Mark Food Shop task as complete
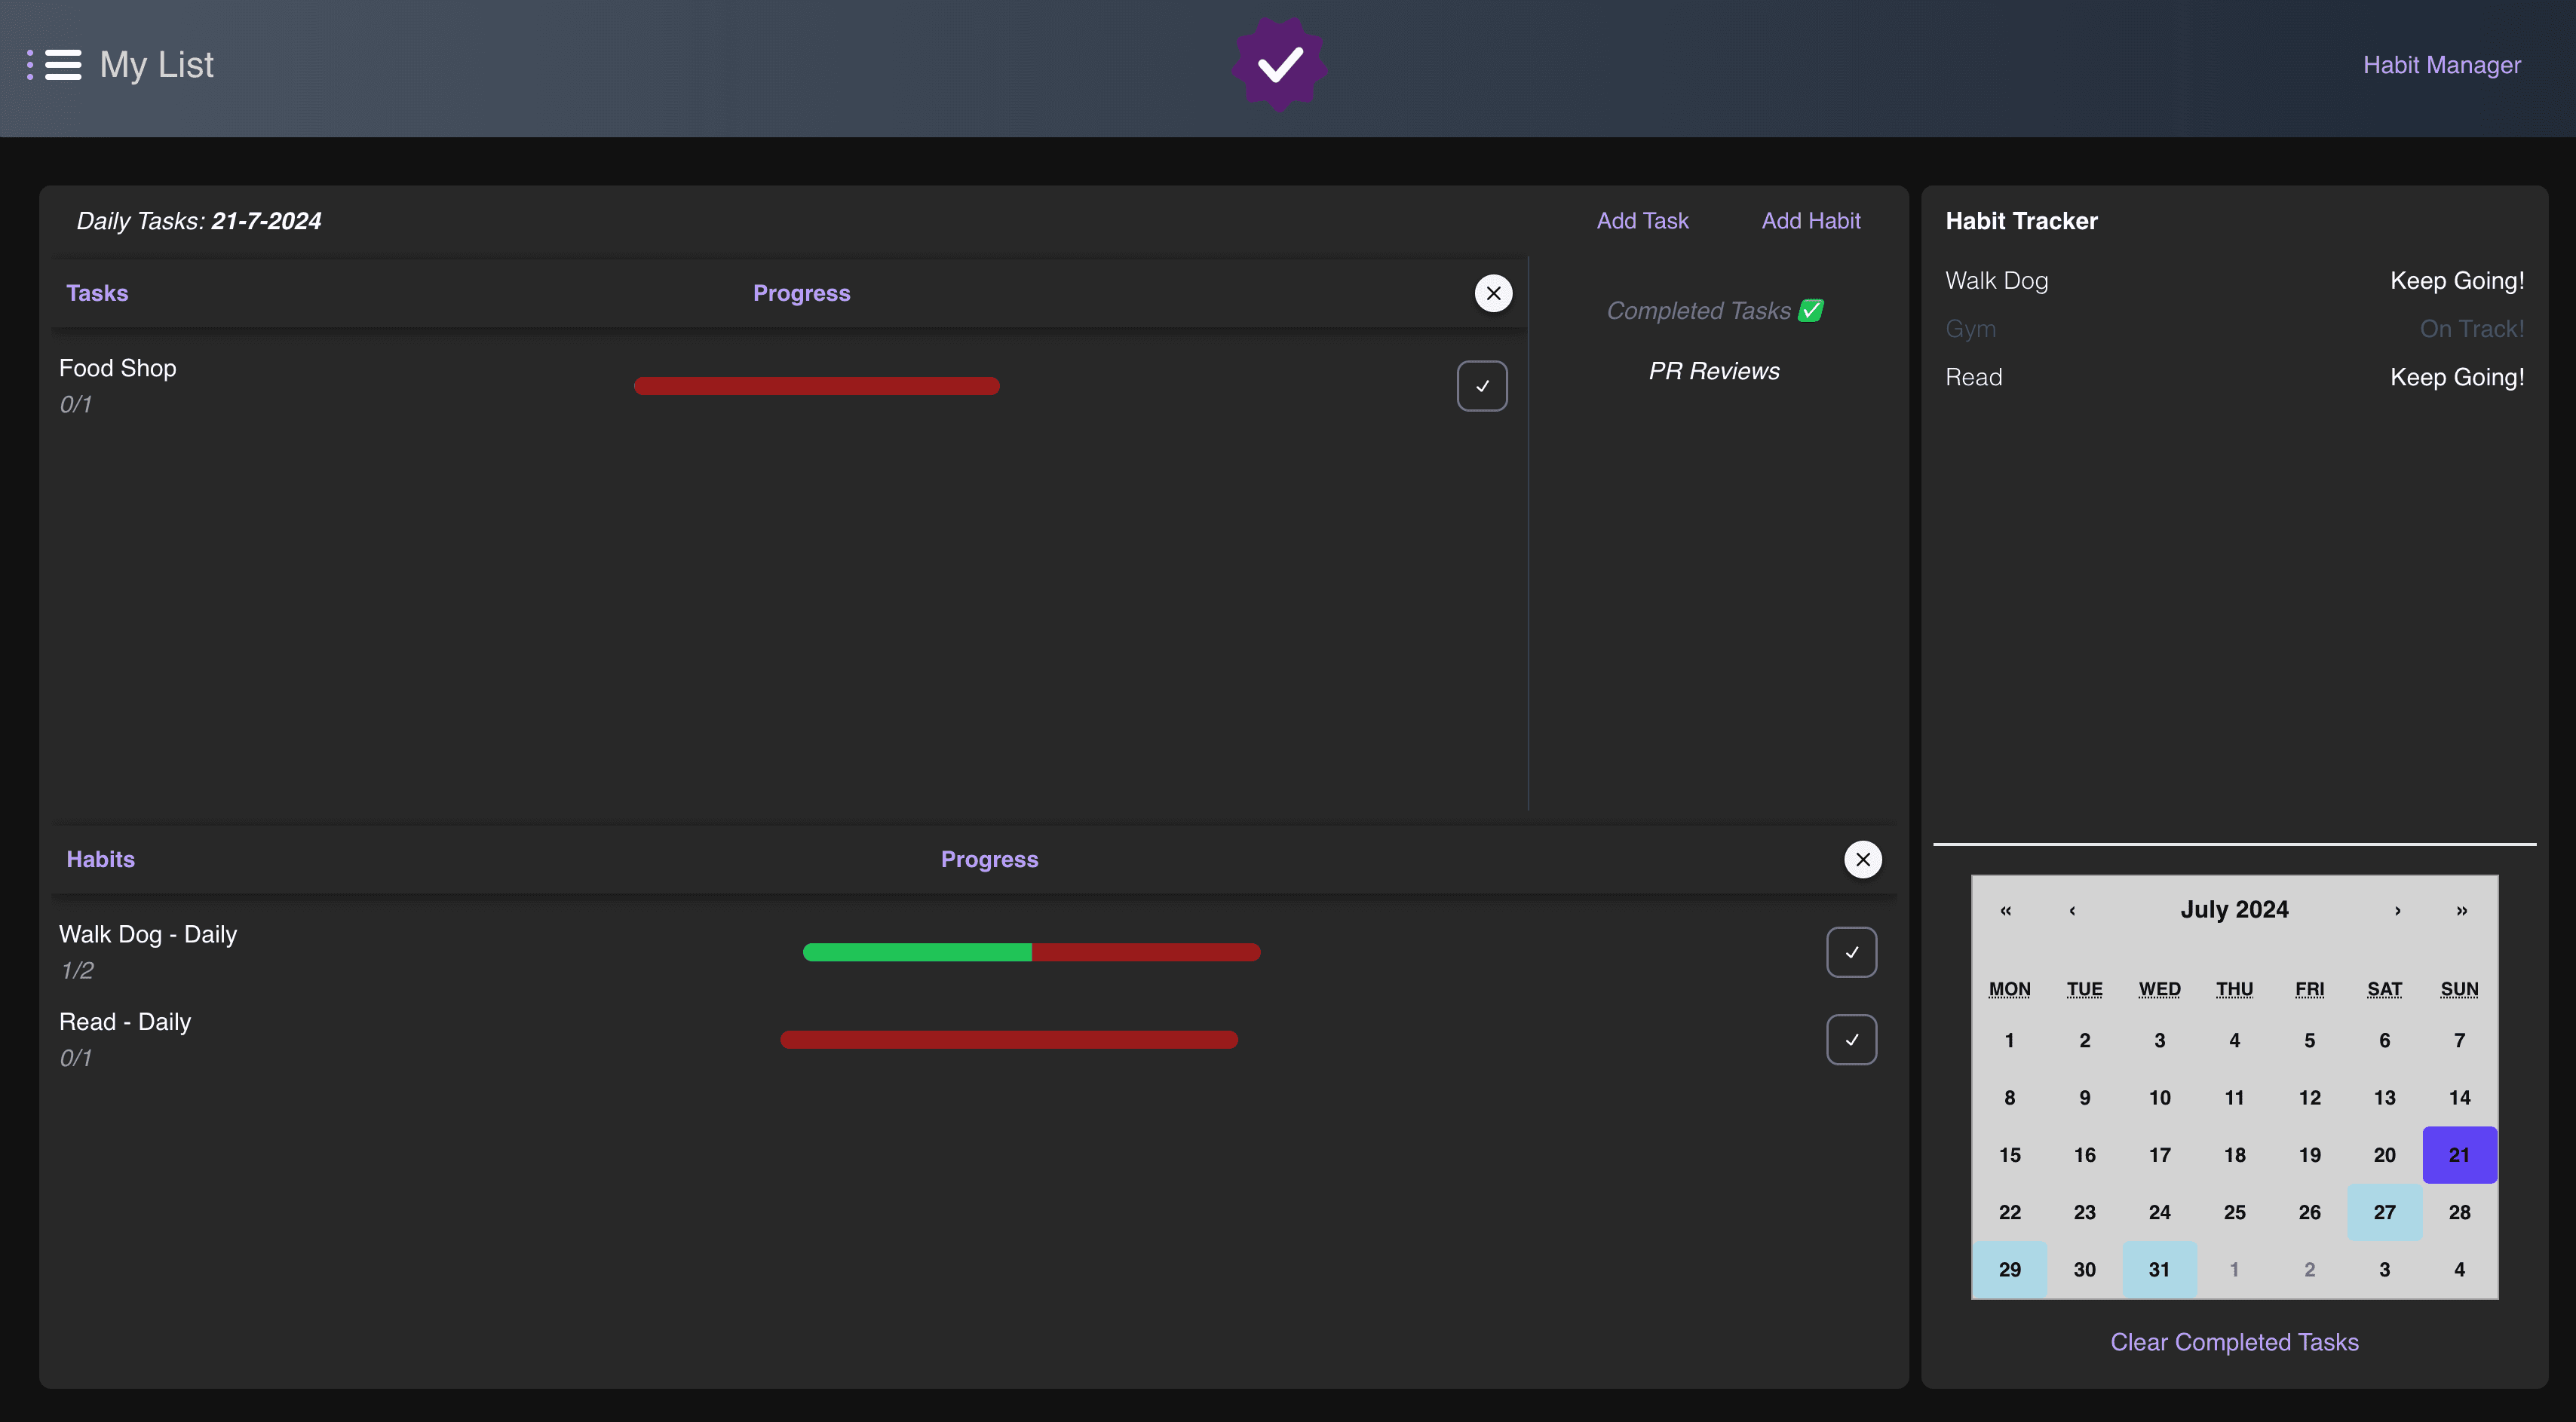Viewport: 2576px width, 1422px height. (x=1482, y=386)
